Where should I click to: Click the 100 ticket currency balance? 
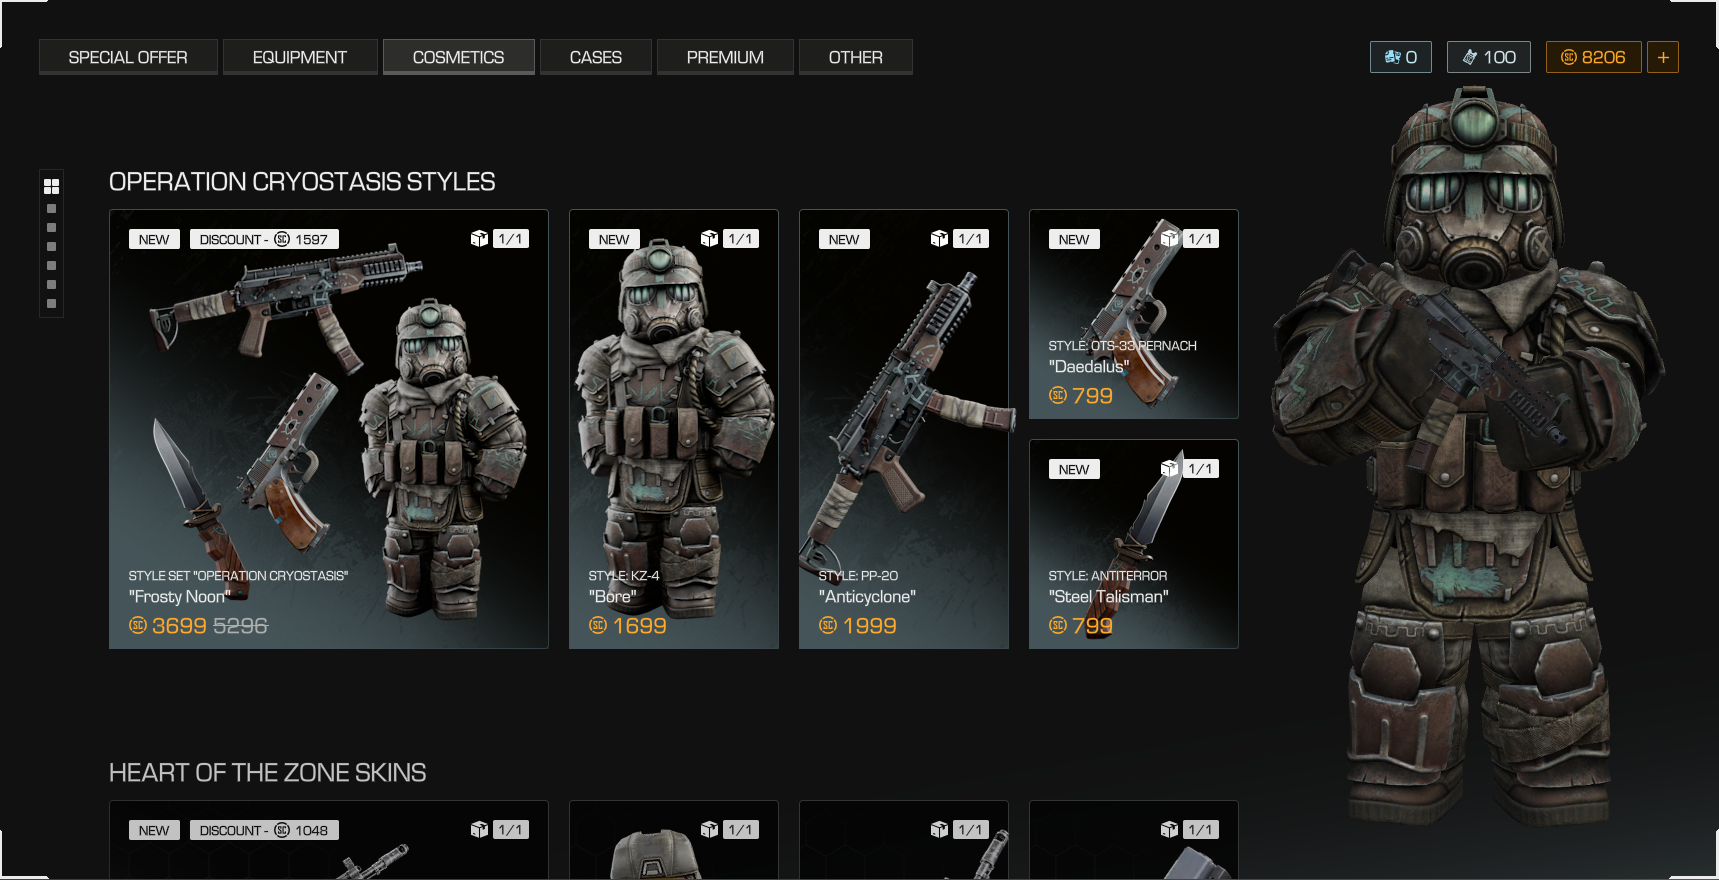[x=1488, y=57]
